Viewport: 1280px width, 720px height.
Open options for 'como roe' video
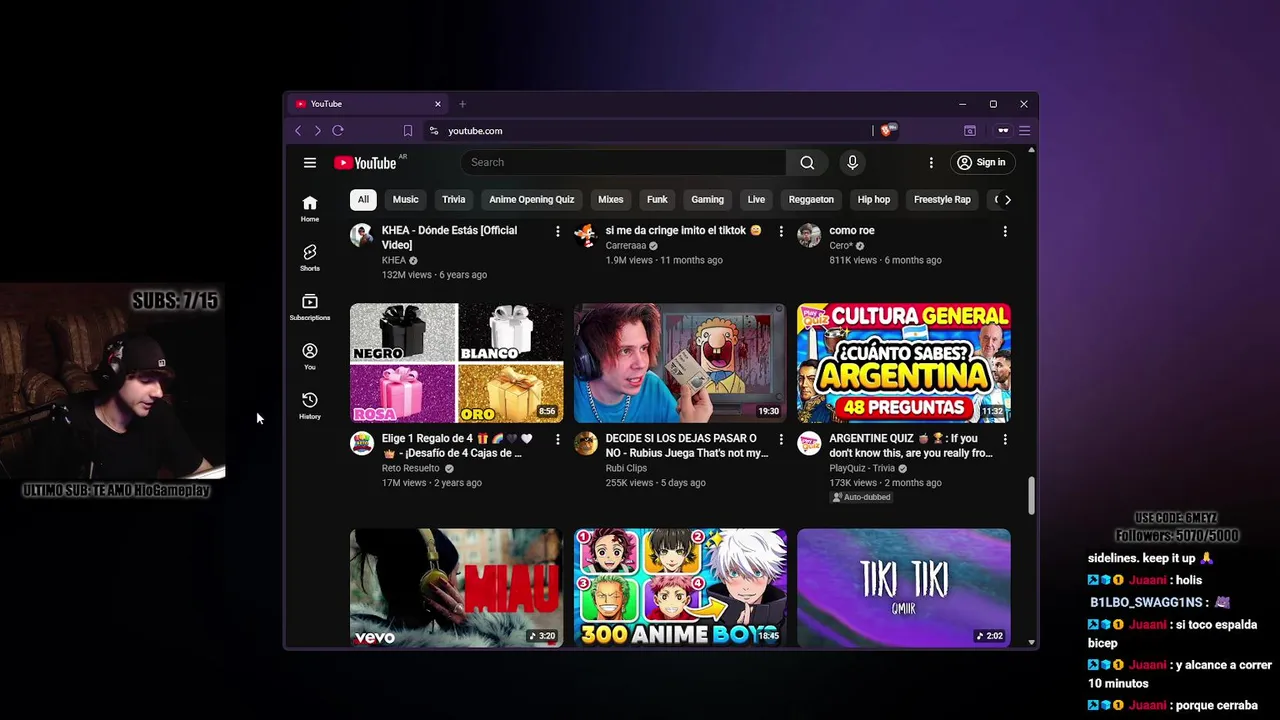[1005, 231]
